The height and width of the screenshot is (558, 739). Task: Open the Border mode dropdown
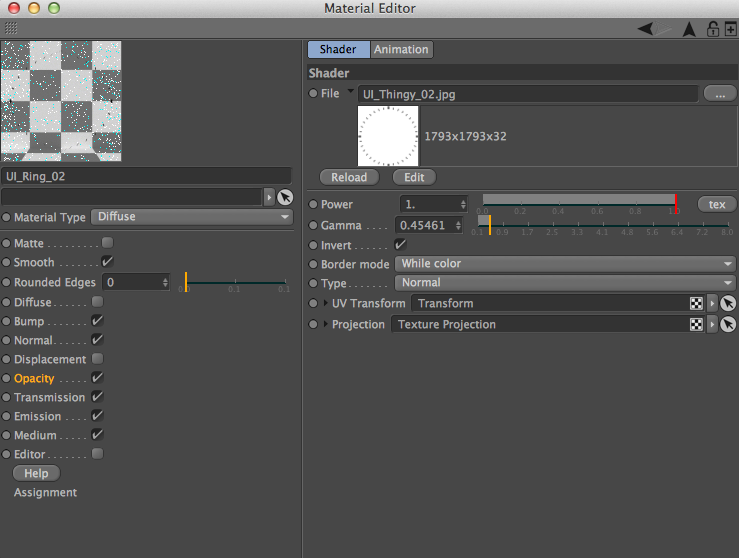tap(565, 263)
